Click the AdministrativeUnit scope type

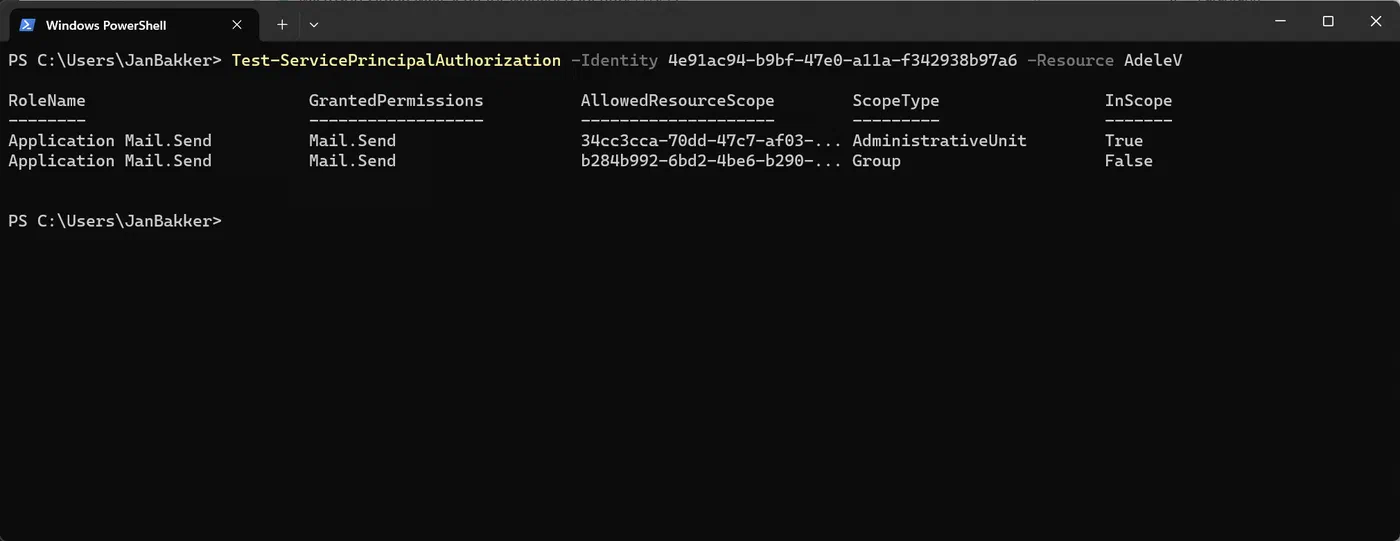pos(939,141)
